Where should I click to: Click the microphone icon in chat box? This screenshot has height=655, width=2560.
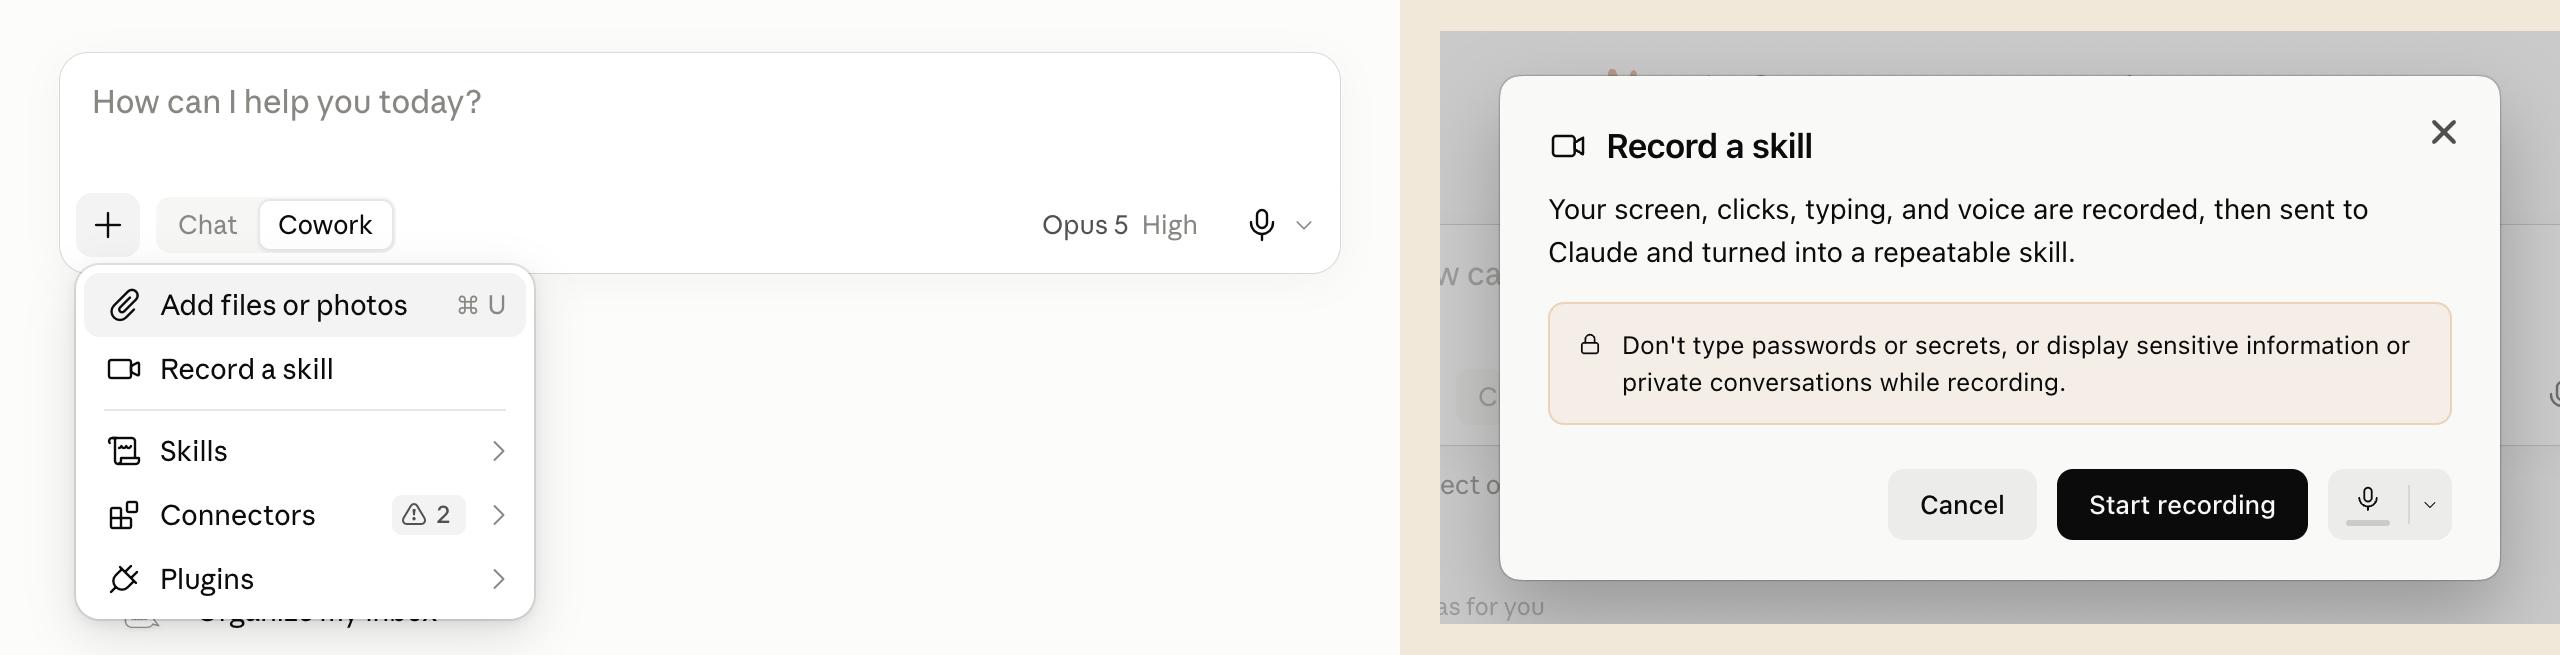[x=1261, y=225]
